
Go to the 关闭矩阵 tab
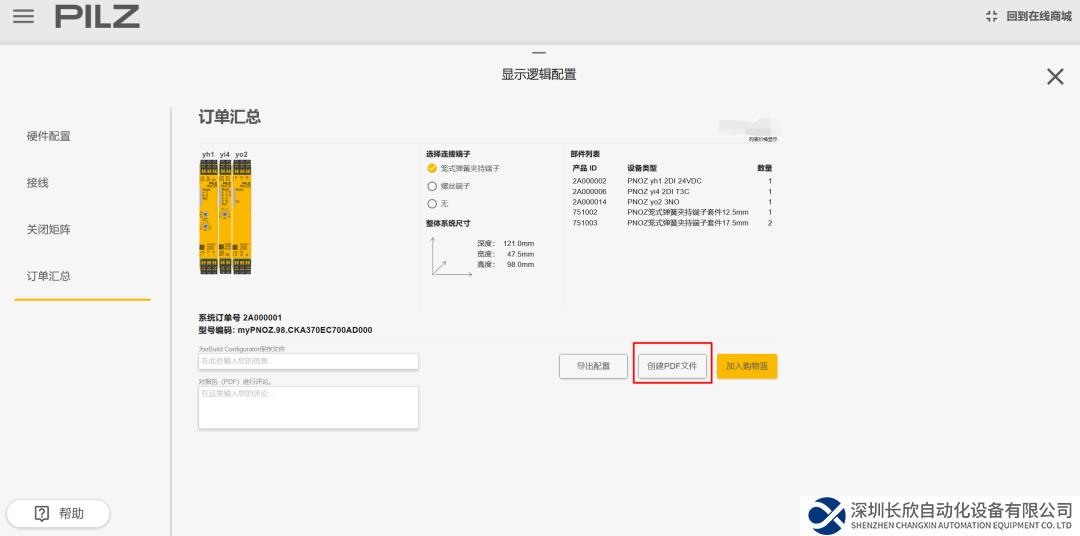click(x=49, y=229)
